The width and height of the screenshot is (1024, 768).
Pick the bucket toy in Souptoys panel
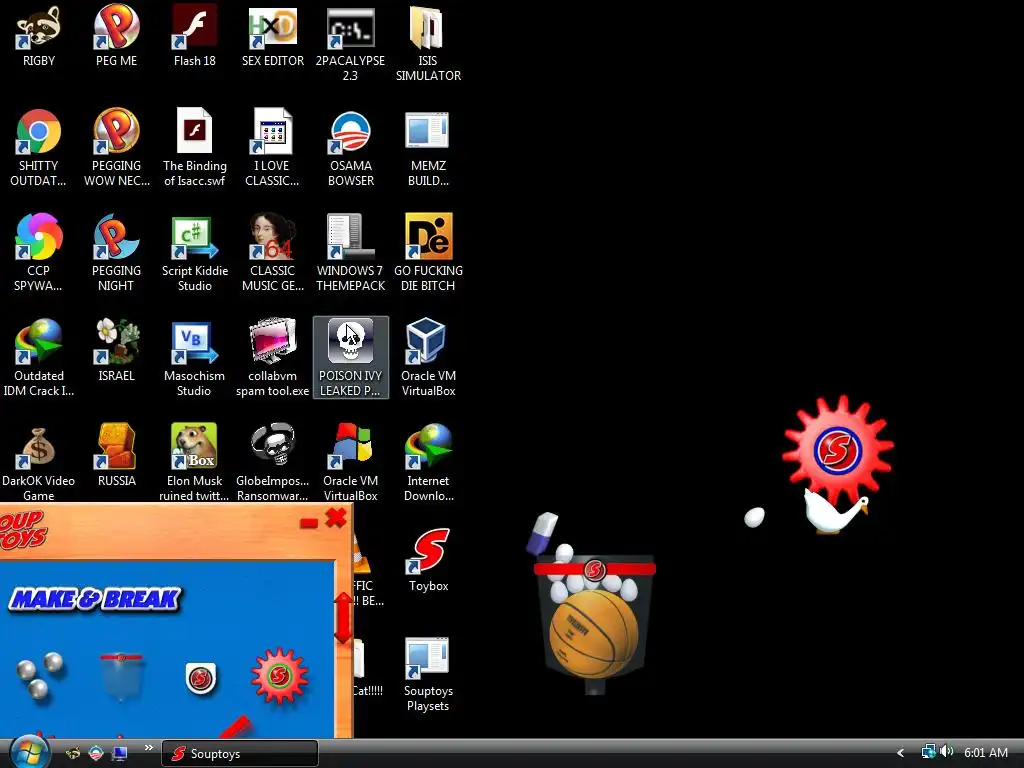point(121,676)
